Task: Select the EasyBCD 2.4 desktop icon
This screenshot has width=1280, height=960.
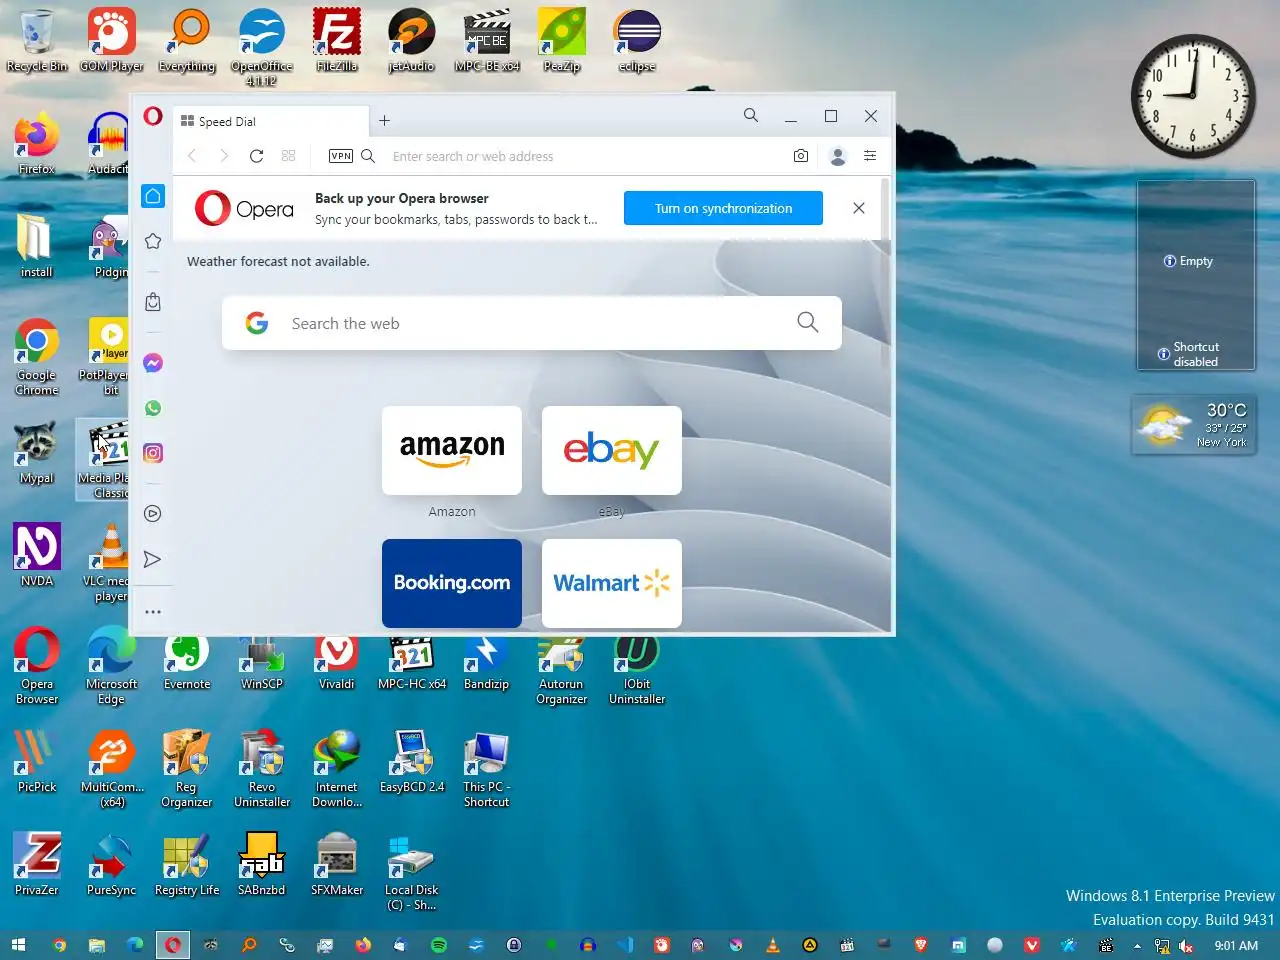Action: tap(411, 762)
